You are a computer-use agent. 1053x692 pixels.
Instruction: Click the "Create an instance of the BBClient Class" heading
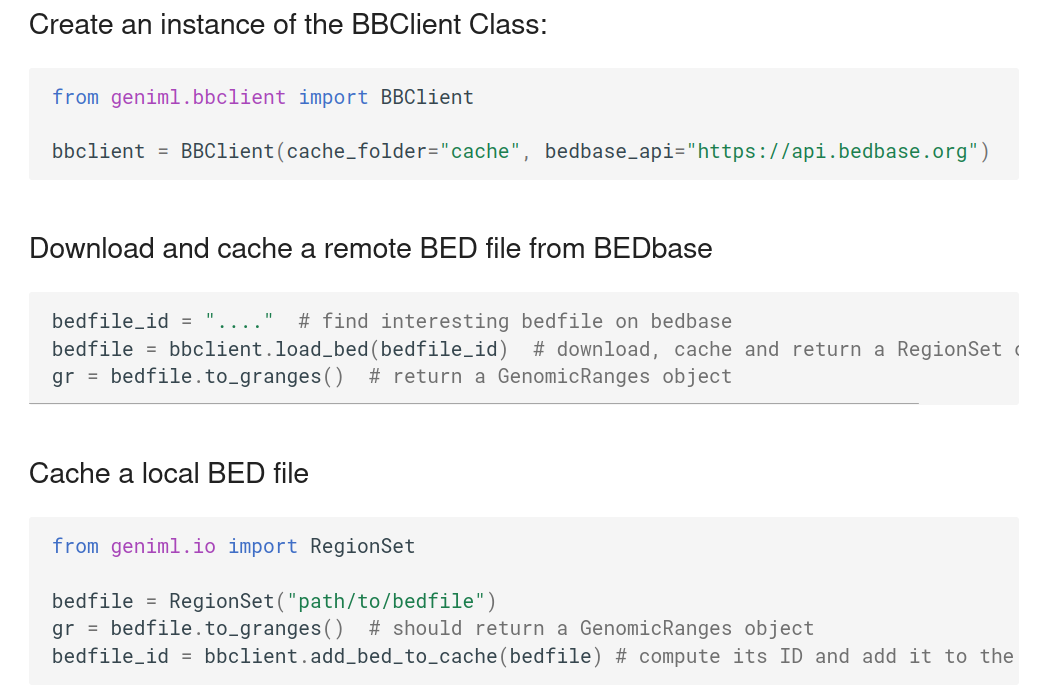(x=288, y=25)
